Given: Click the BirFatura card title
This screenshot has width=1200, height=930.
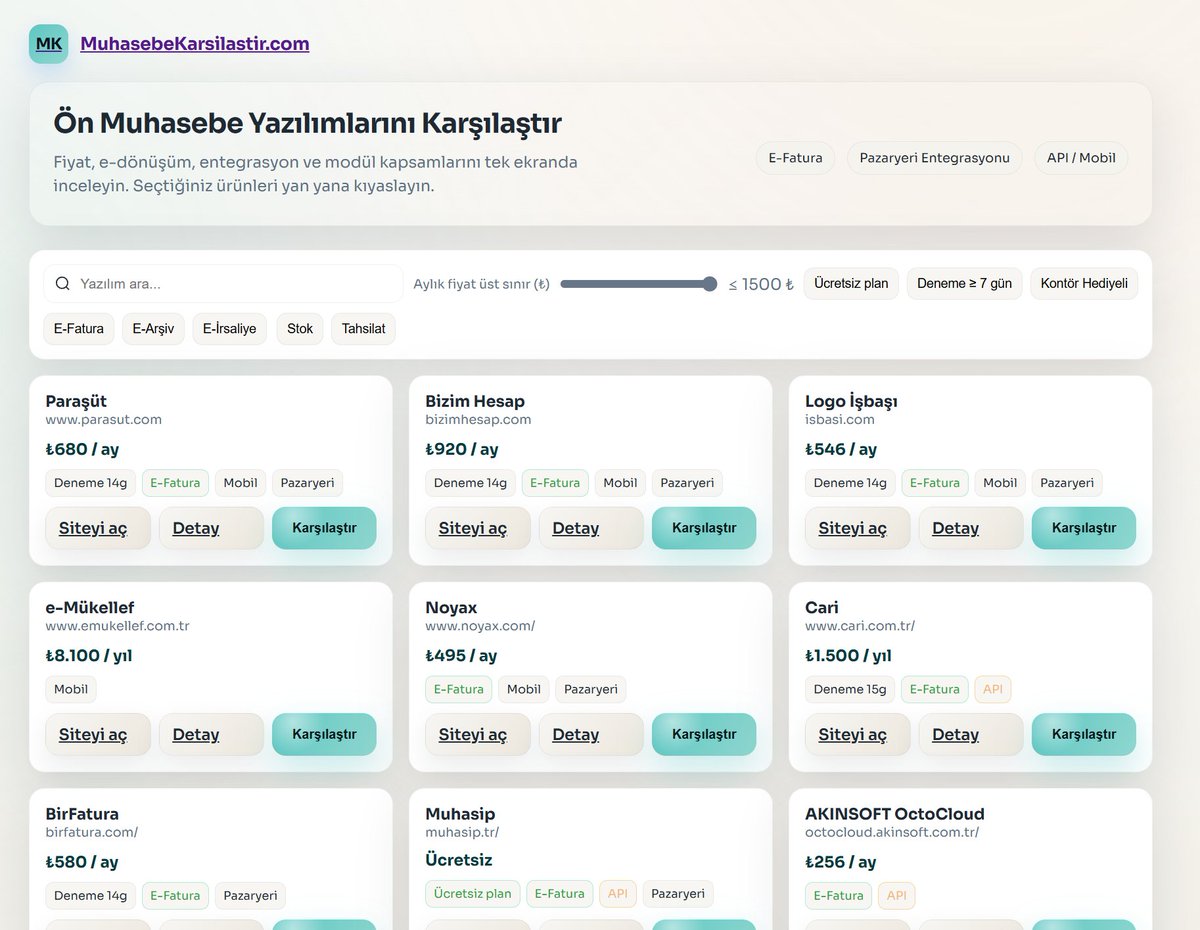Looking at the screenshot, I should pos(82,814).
